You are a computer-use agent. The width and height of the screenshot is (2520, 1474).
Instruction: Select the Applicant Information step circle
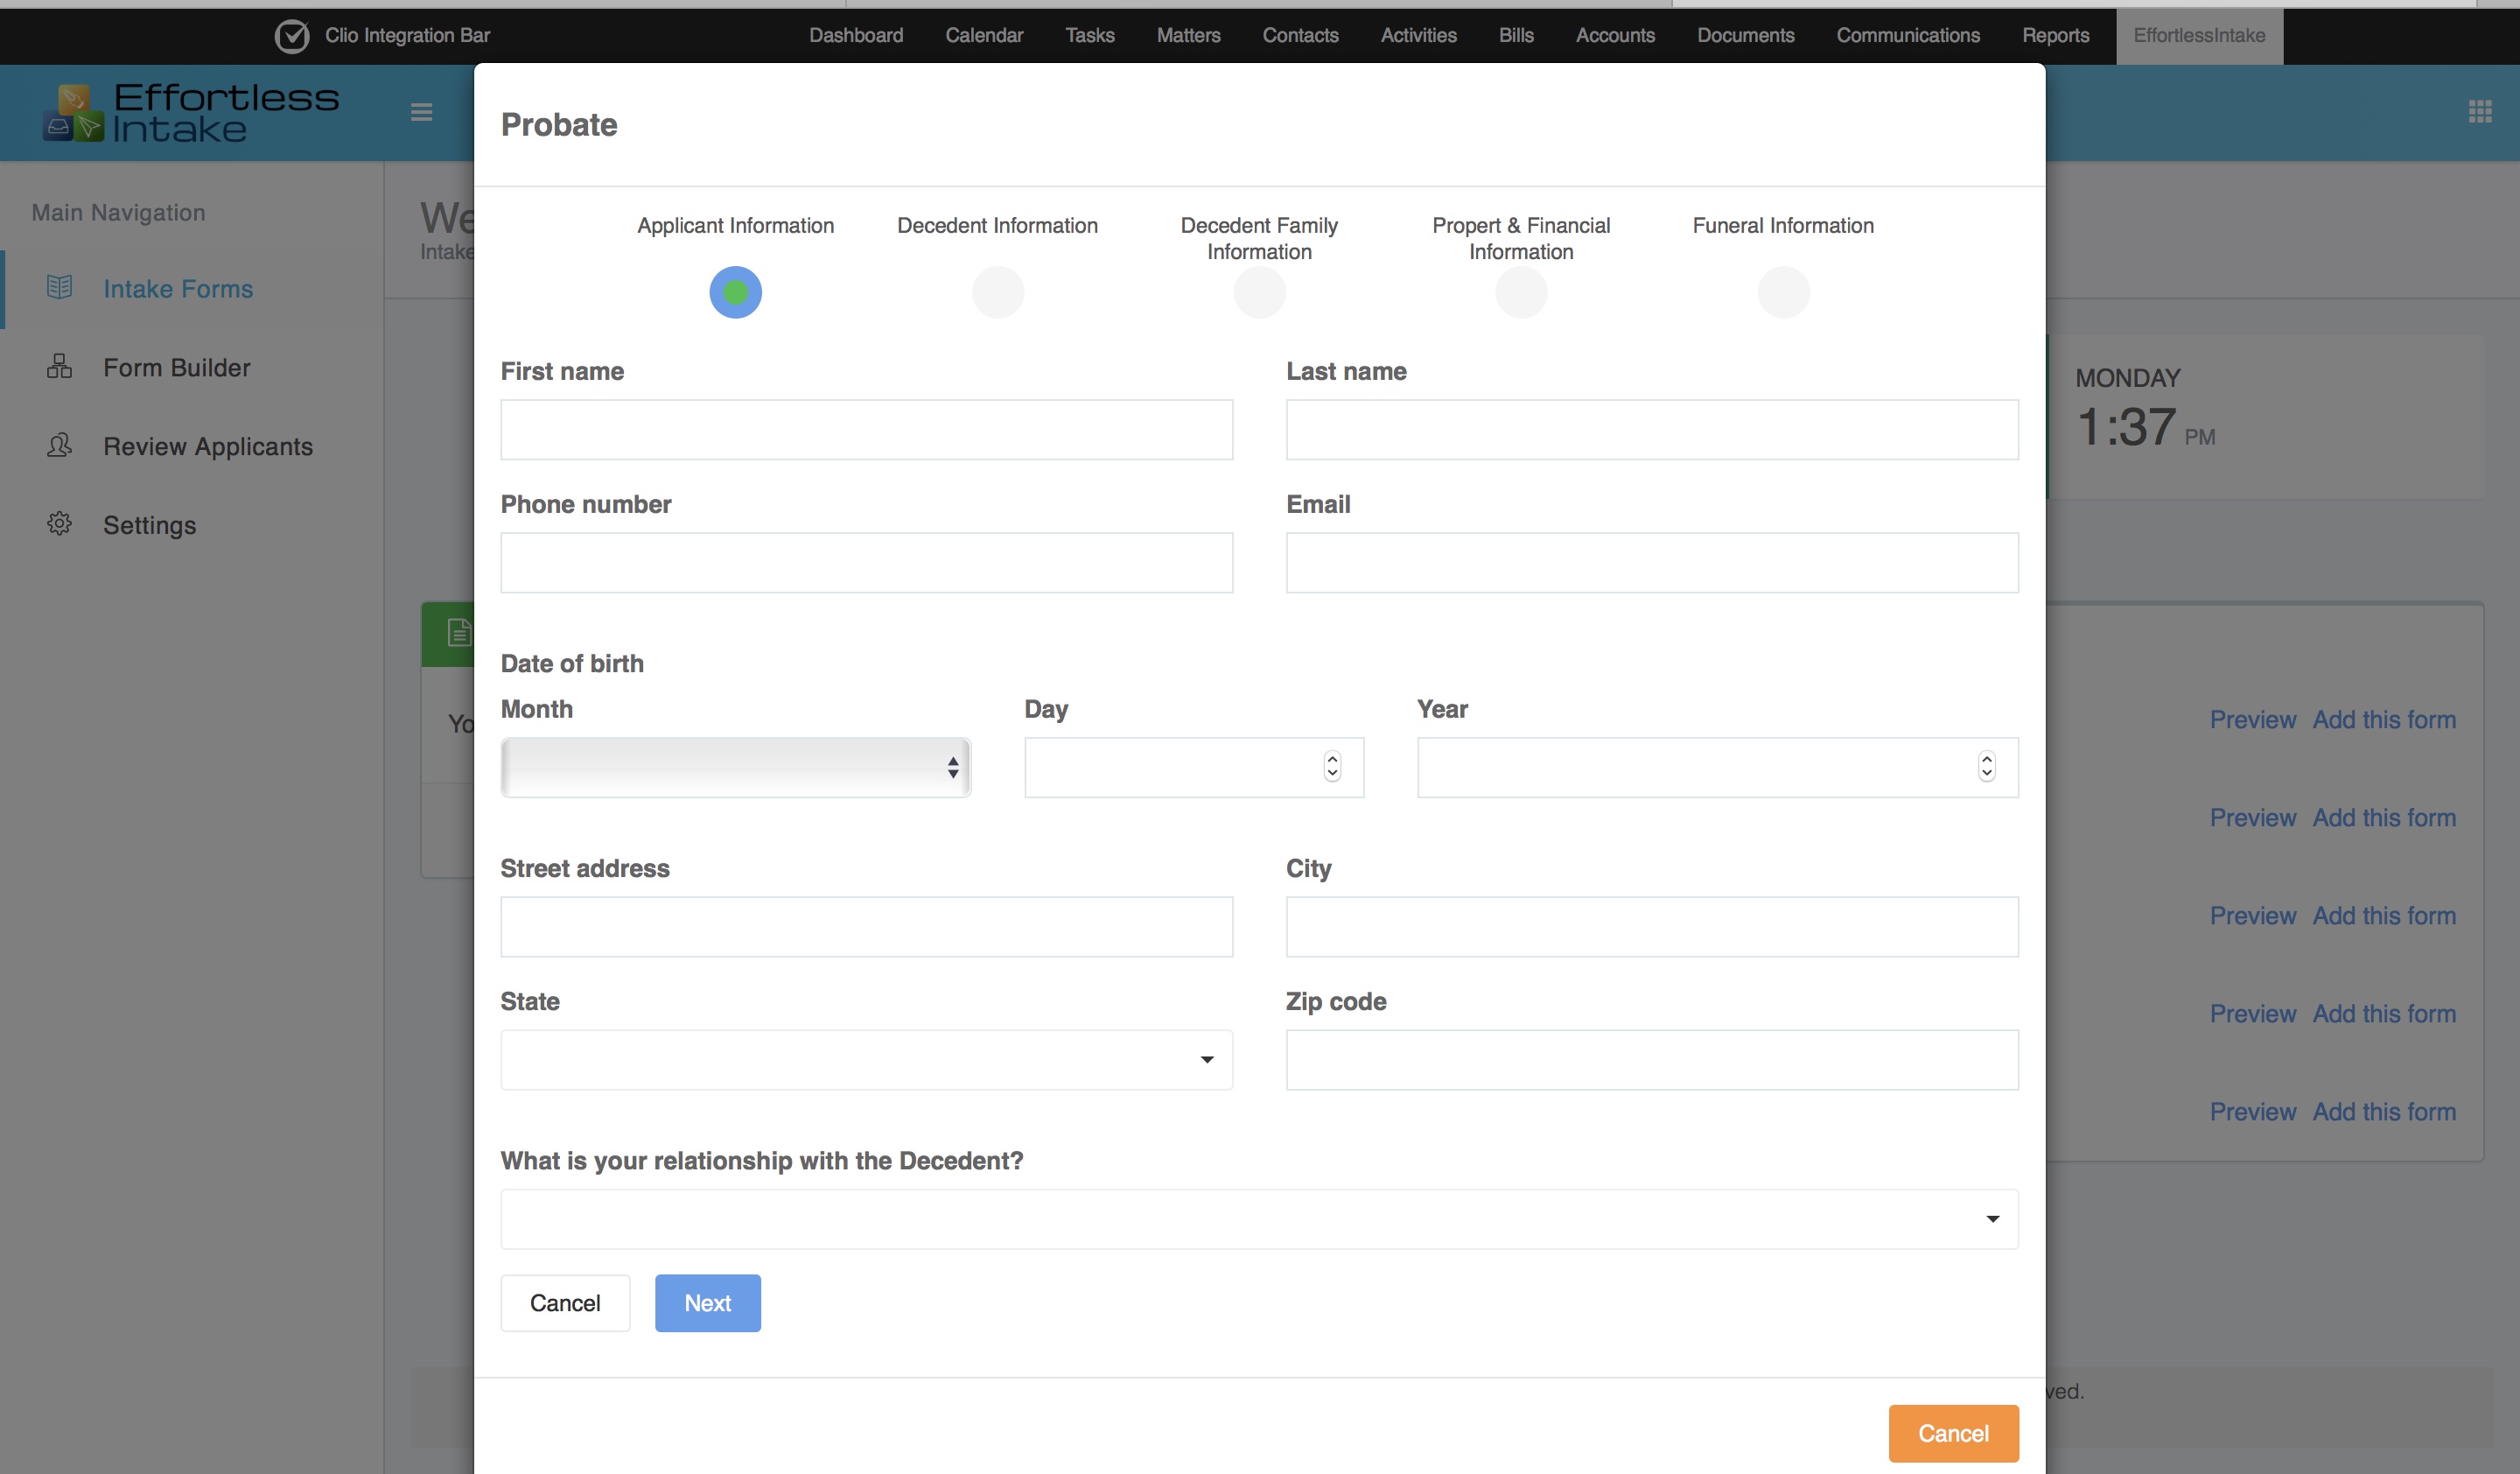click(735, 292)
